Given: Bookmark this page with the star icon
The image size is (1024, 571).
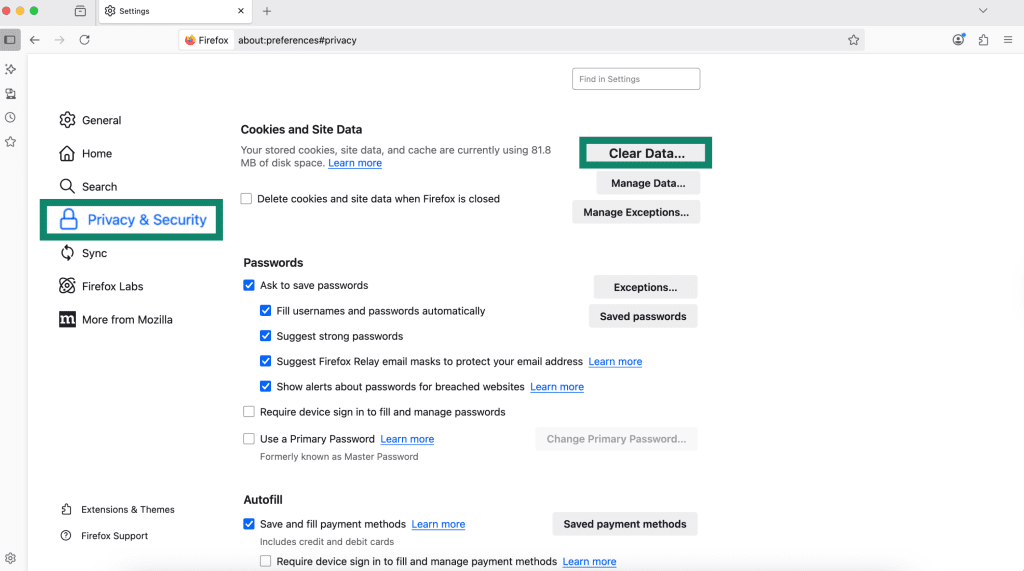Looking at the screenshot, I should (x=853, y=40).
